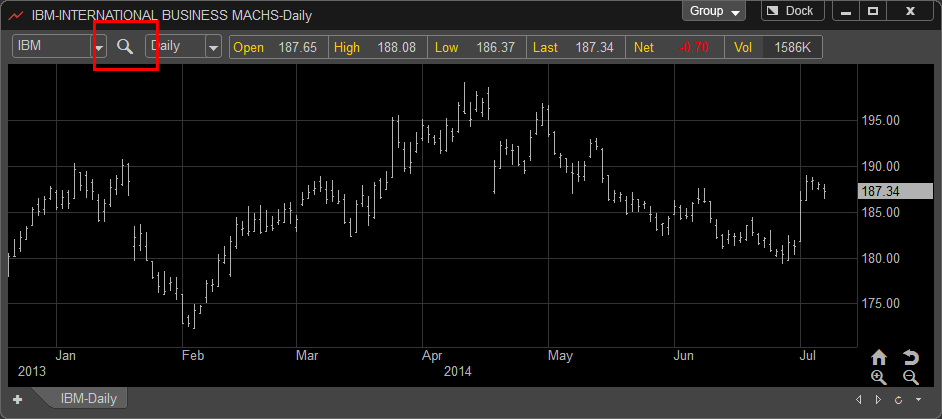
Task: Click into the IBM symbol input field
Action: pyautogui.click(x=52, y=47)
